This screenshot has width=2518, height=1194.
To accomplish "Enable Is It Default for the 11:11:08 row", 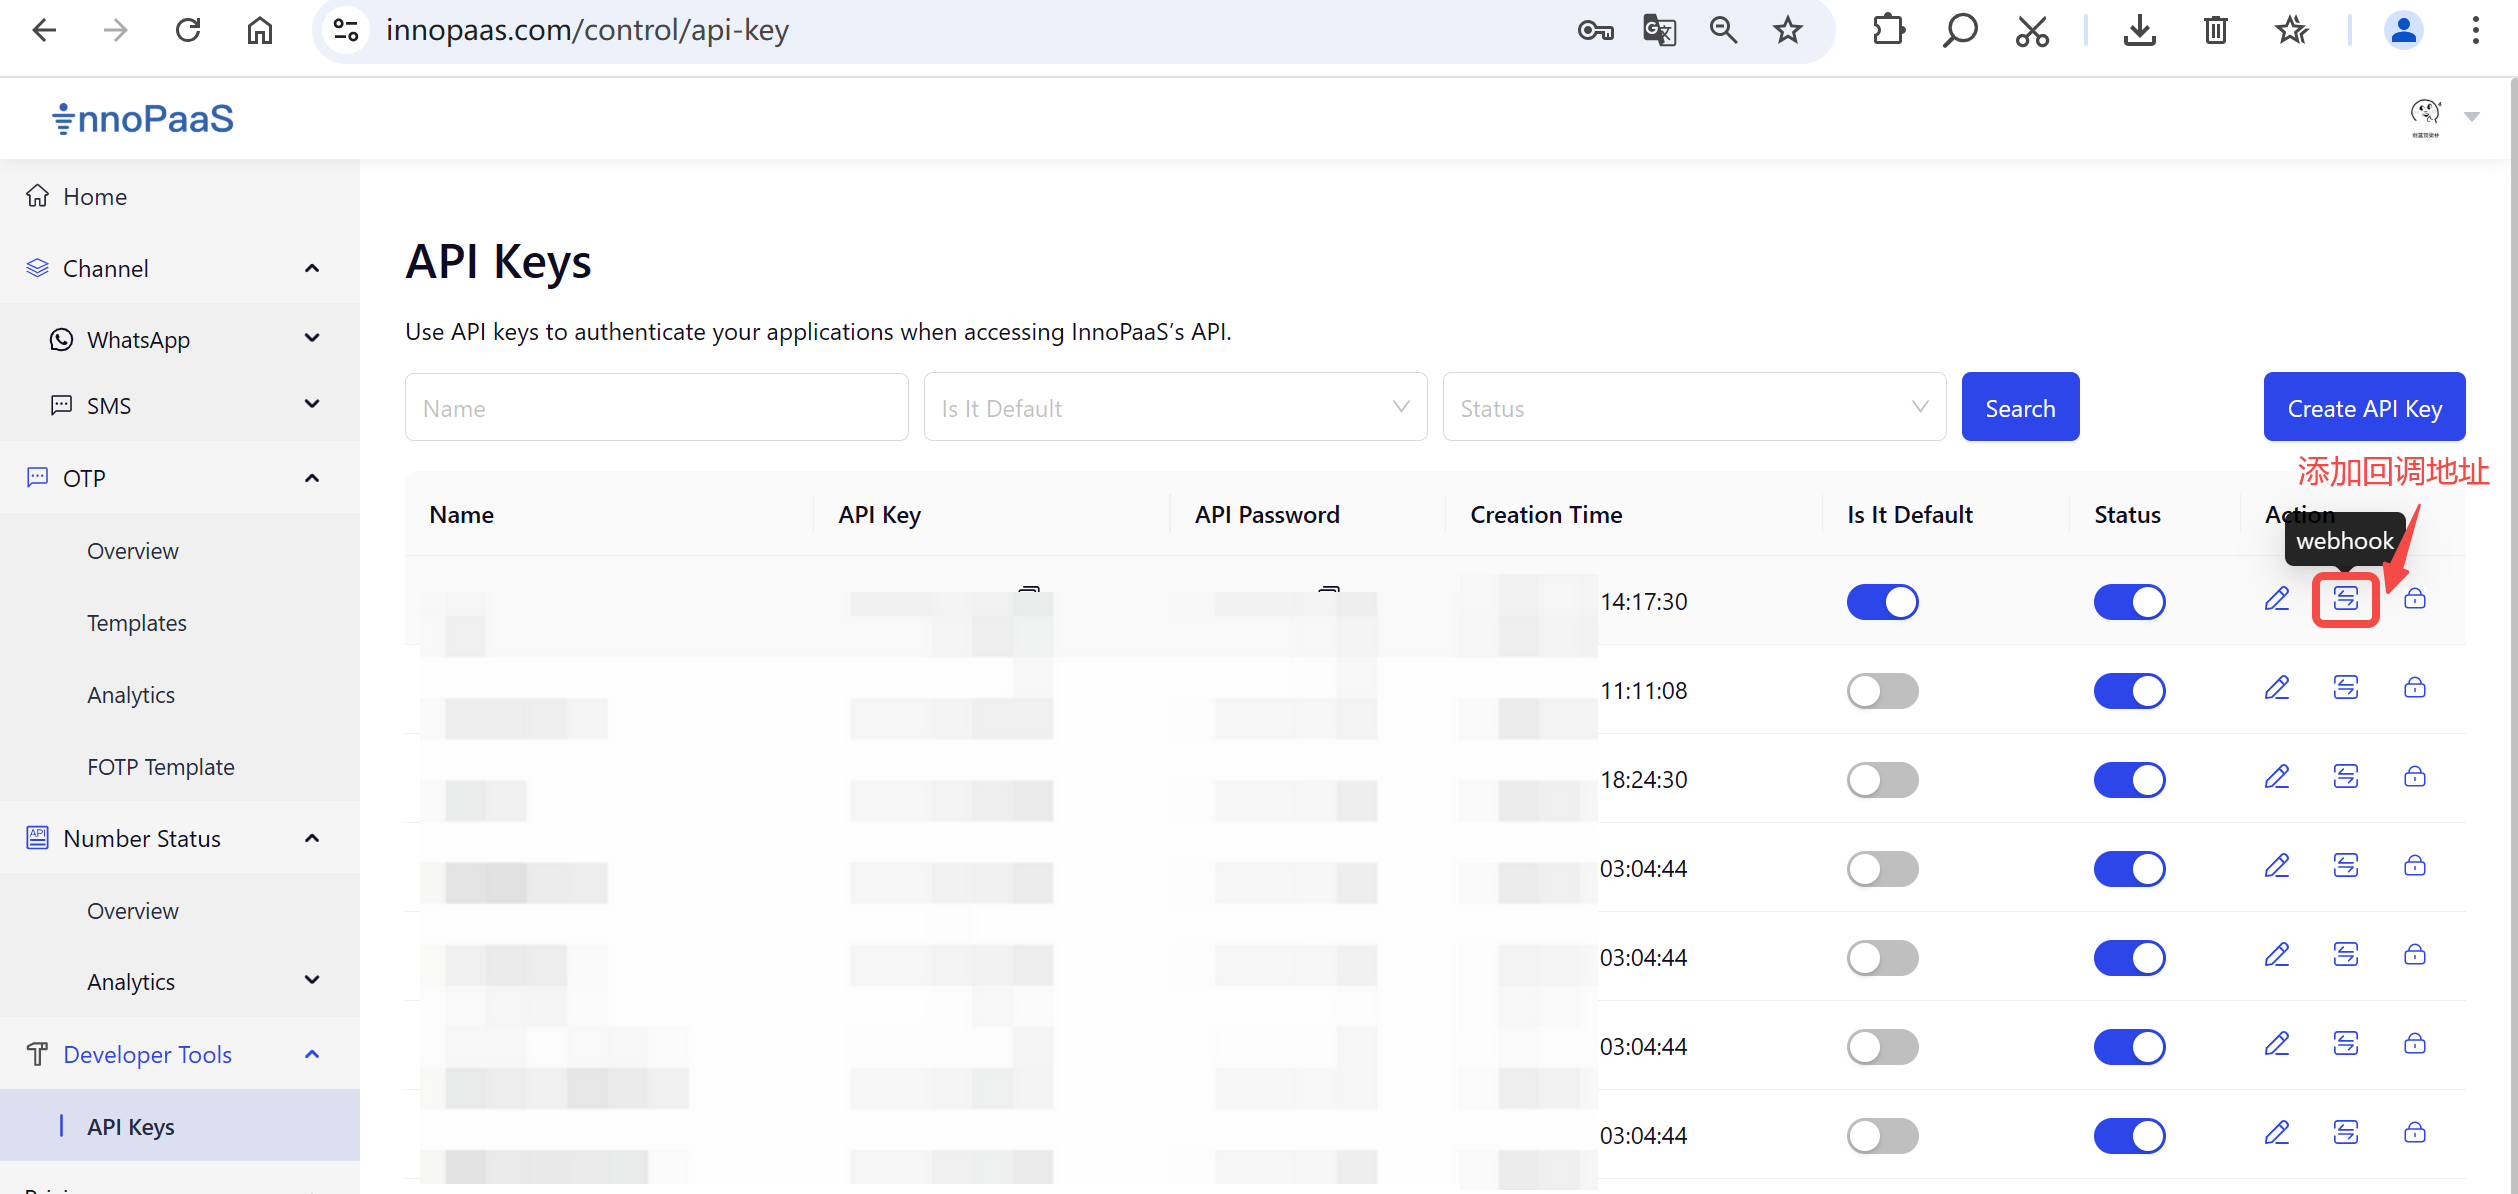I will (1882, 691).
